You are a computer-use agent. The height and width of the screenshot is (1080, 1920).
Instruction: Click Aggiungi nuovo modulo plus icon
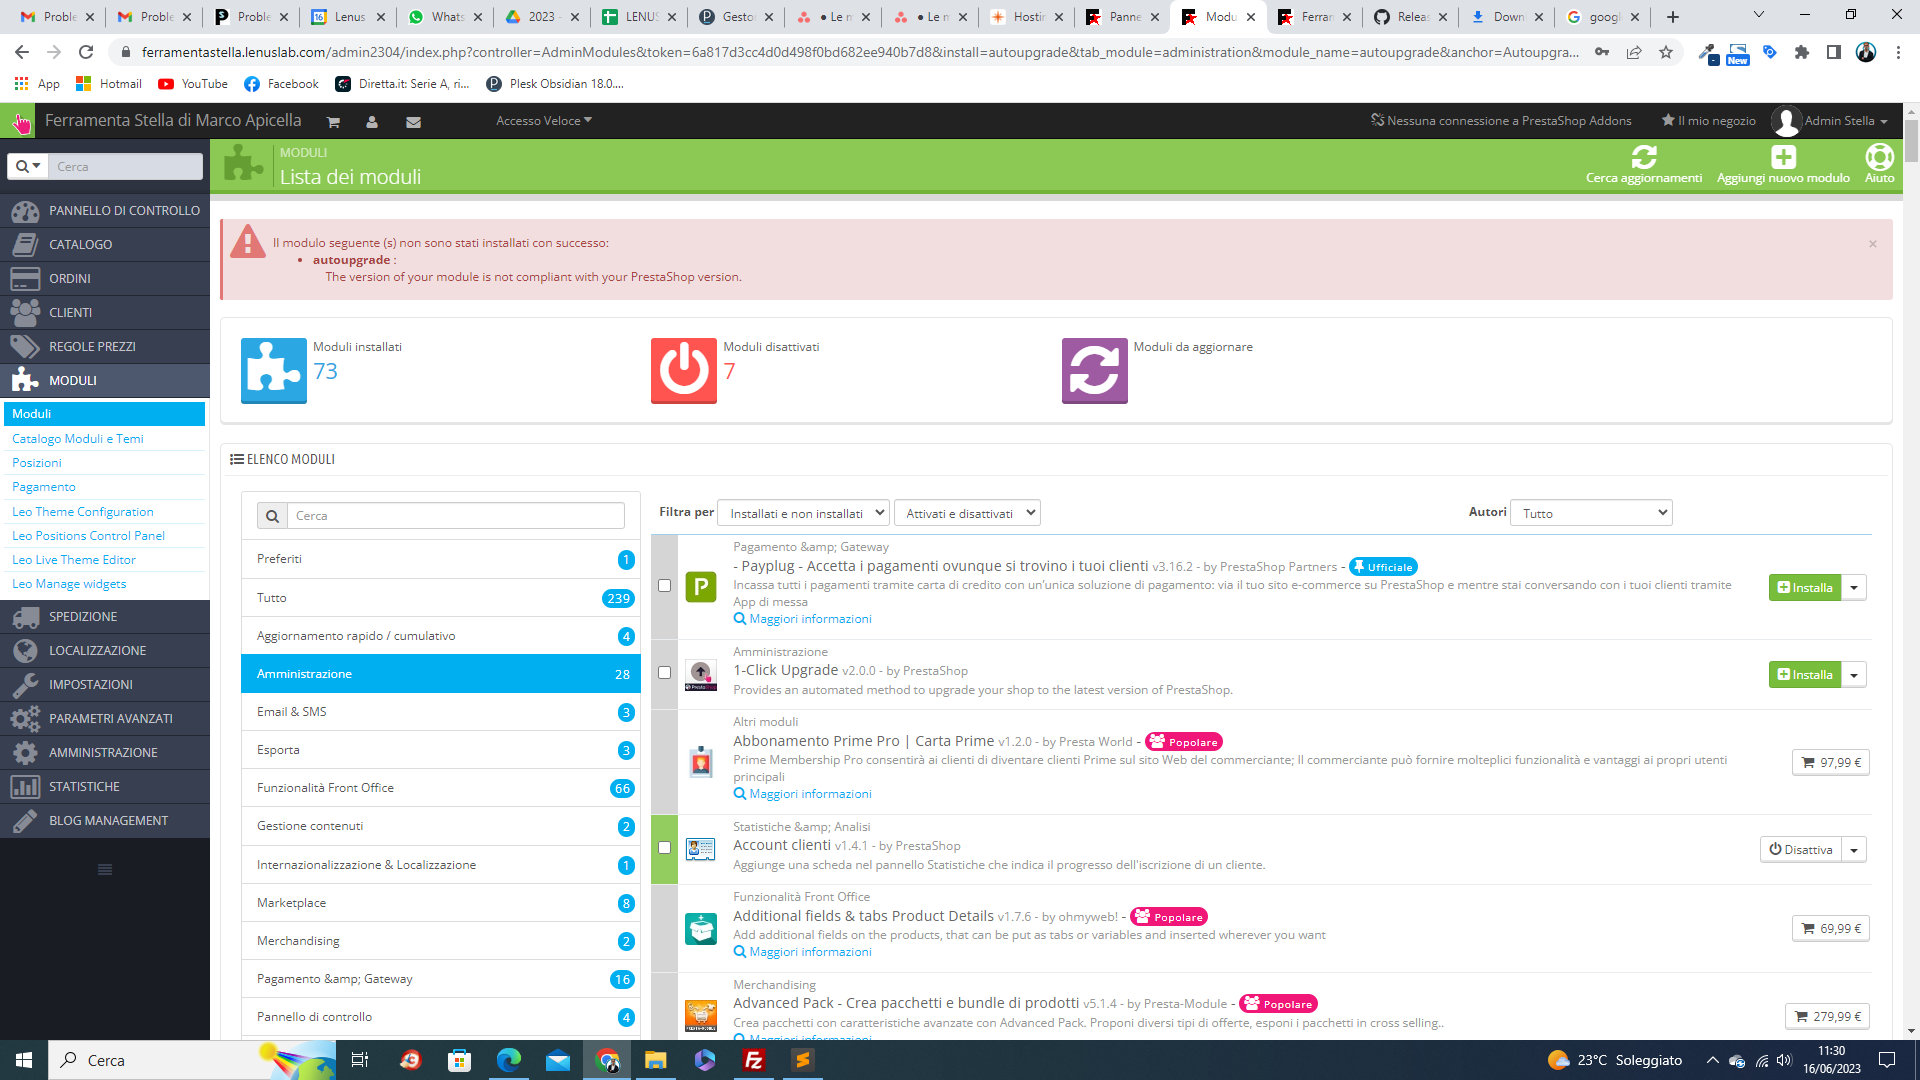[1783, 157]
